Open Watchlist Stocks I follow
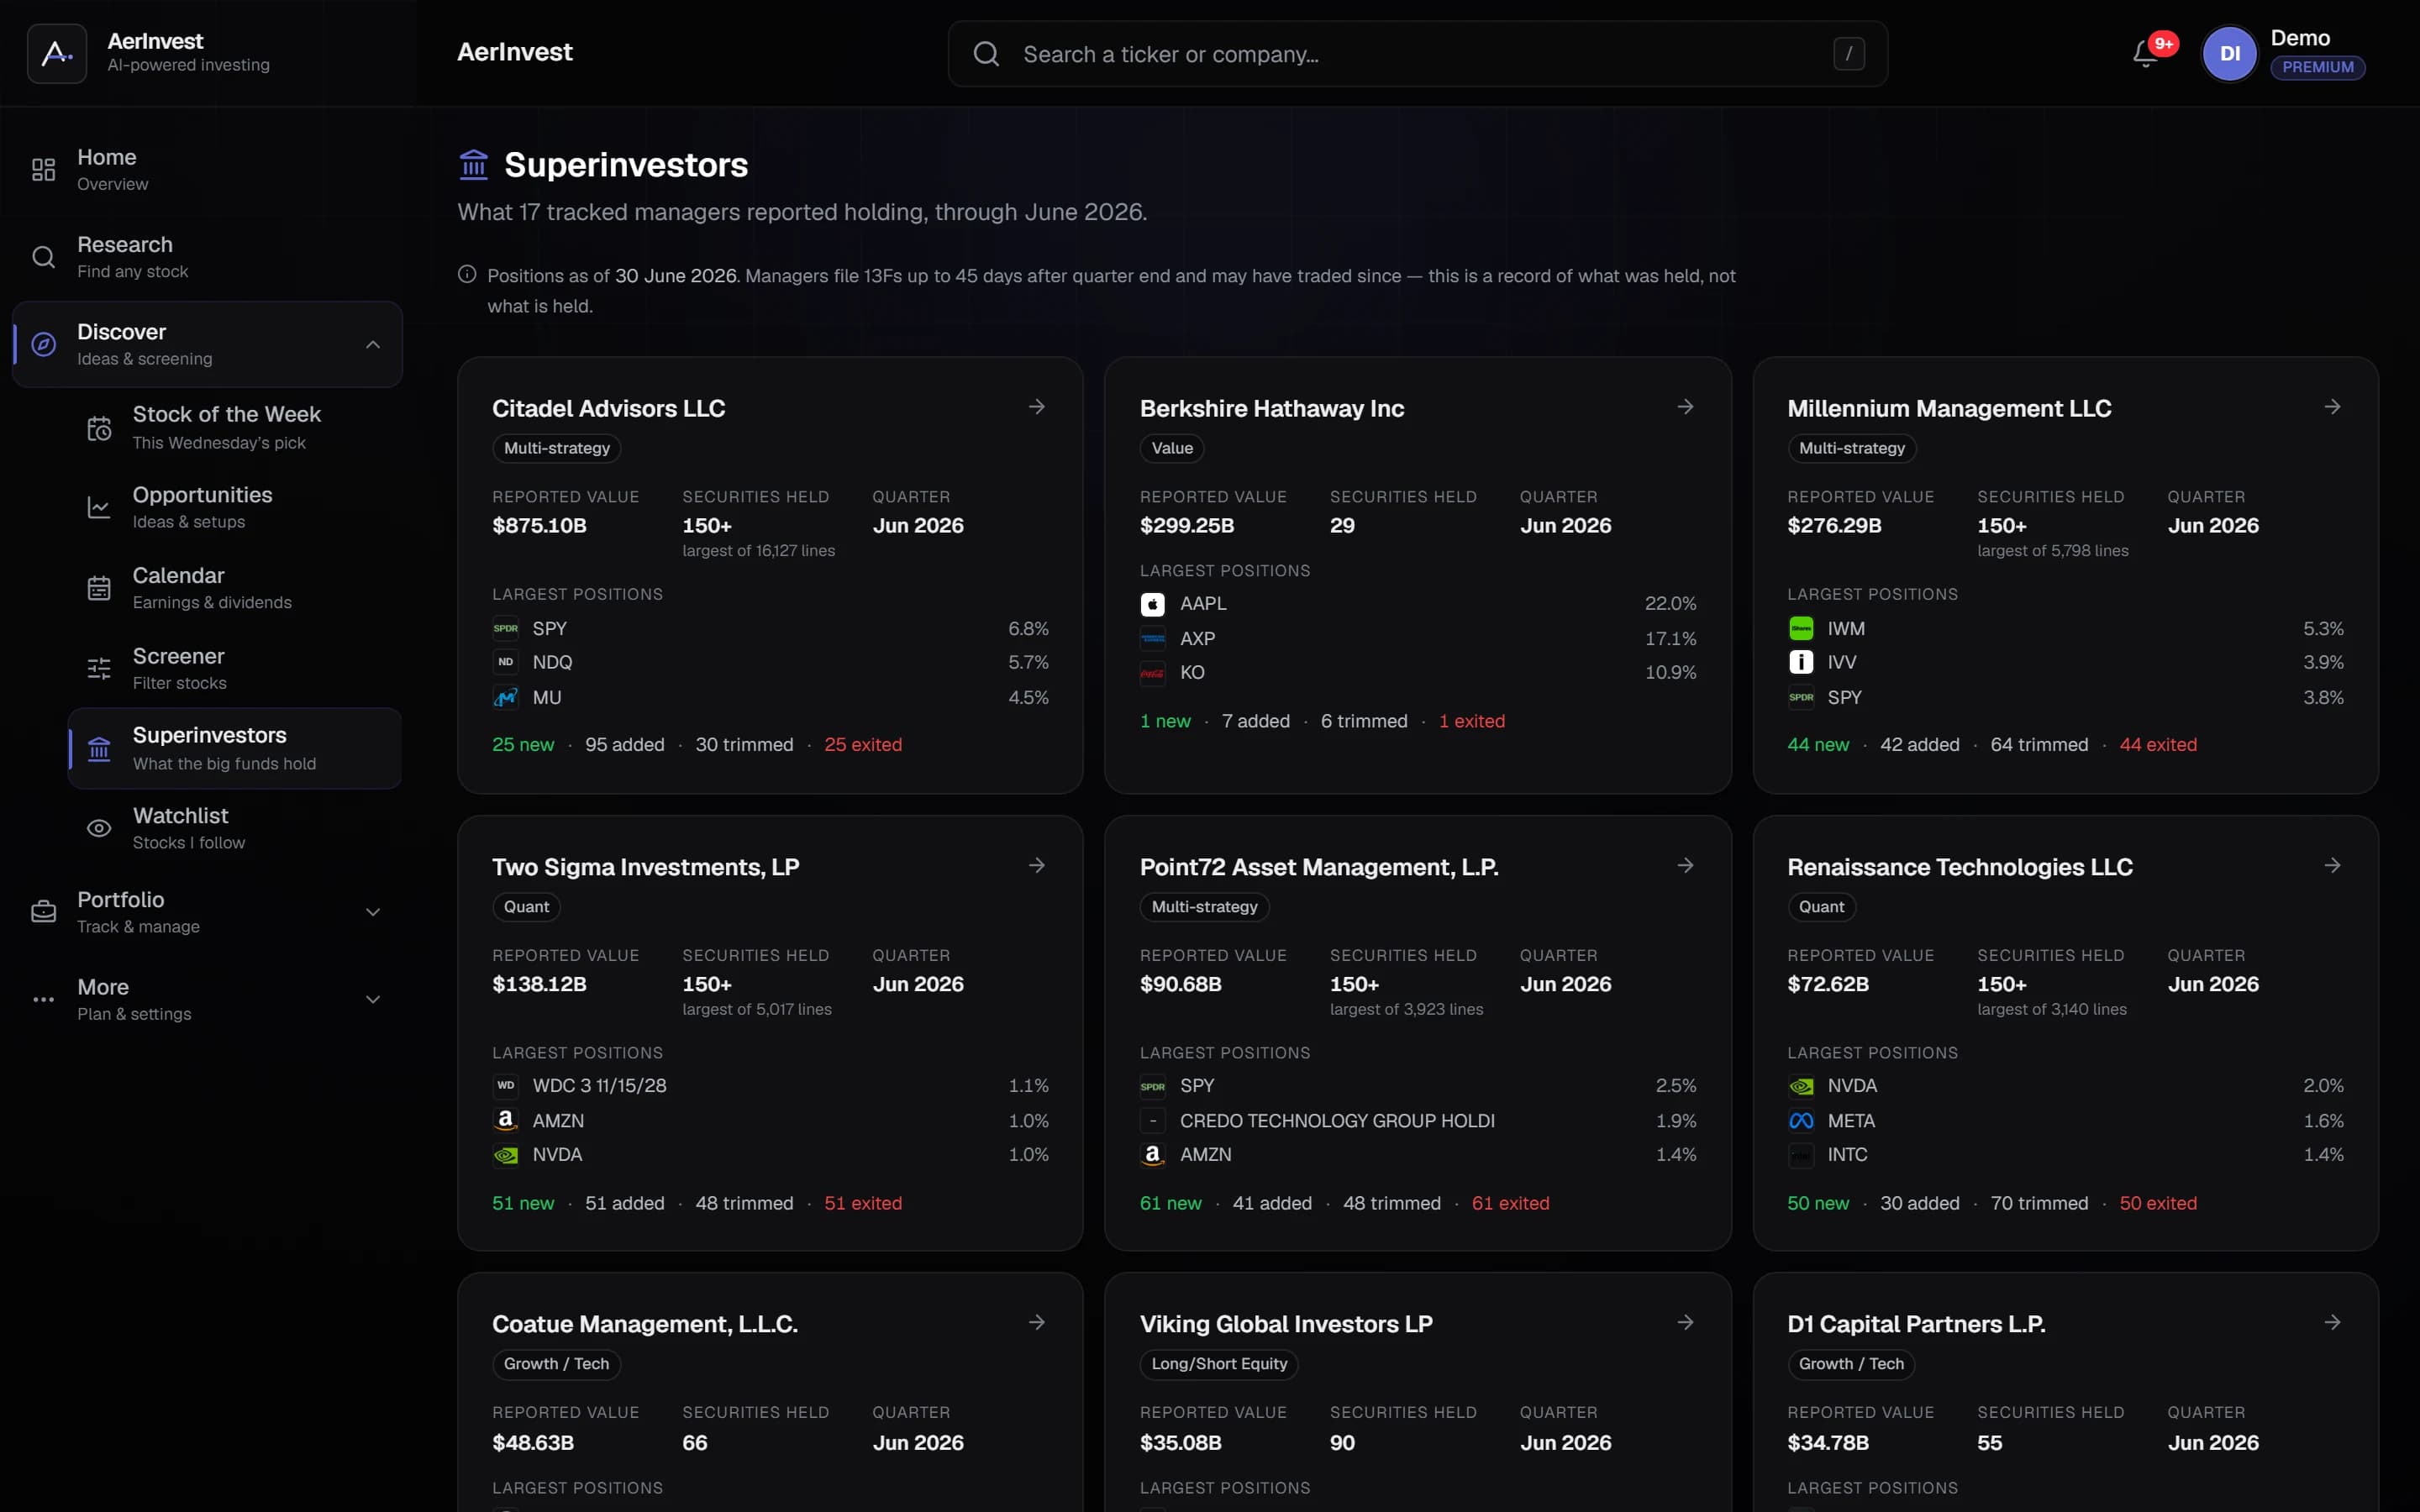The image size is (2420, 1512). (x=235, y=828)
